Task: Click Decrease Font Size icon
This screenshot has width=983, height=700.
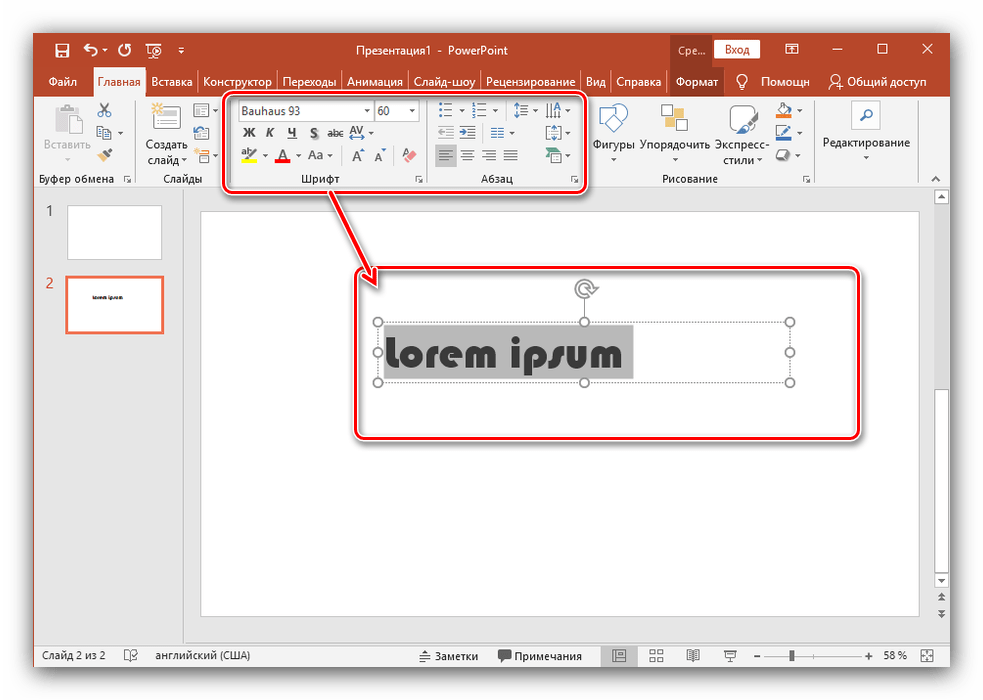Action: click(x=380, y=155)
